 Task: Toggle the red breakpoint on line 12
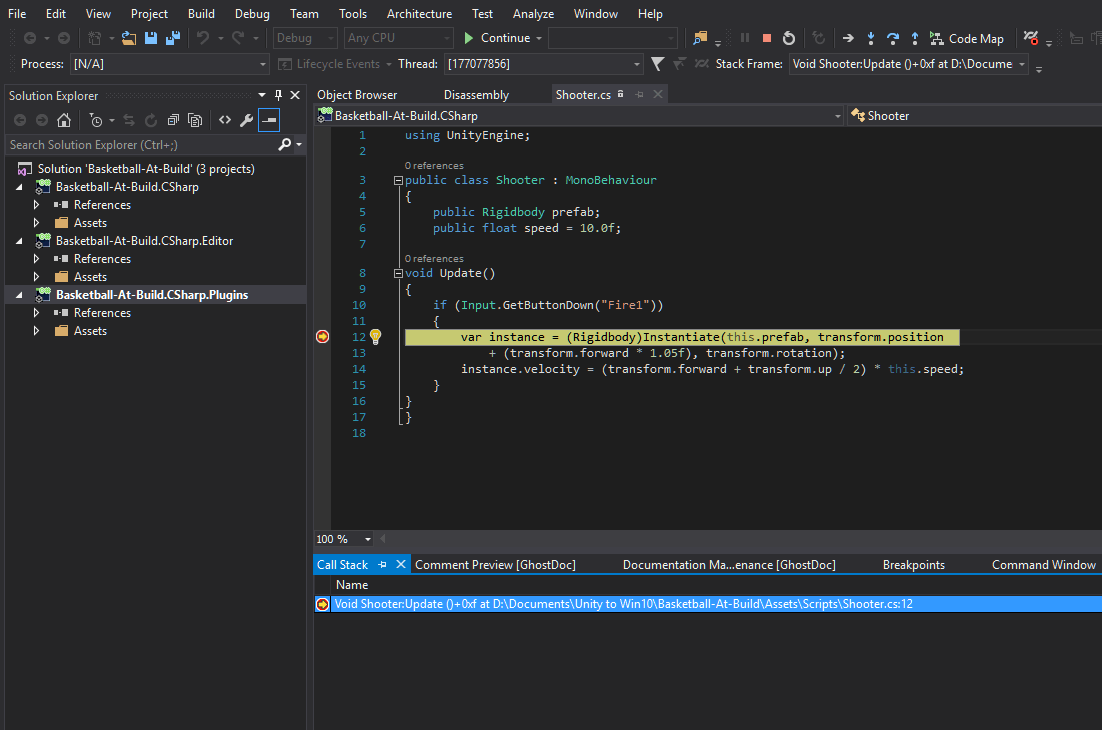pyautogui.click(x=322, y=337)
